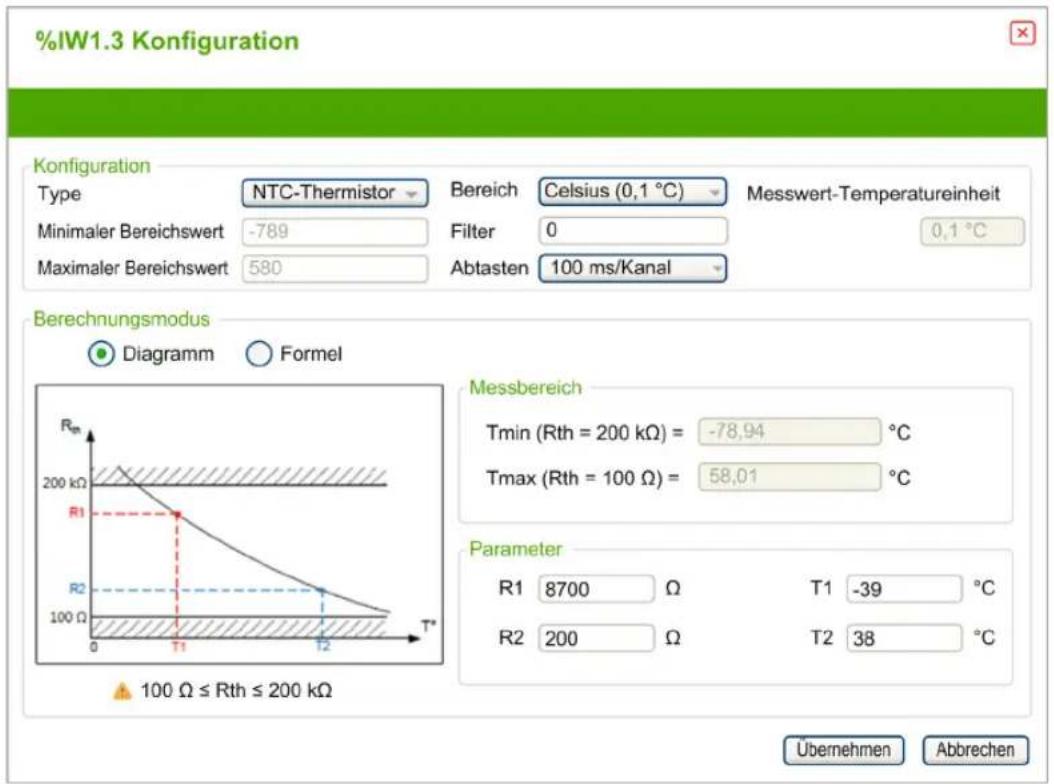Click the Abbrechen button
Screen dimensions: 1054x784
[x=975, y=750]
